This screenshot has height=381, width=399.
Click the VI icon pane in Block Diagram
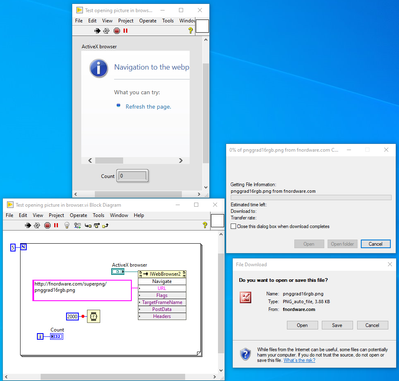[x=217, y=221]
